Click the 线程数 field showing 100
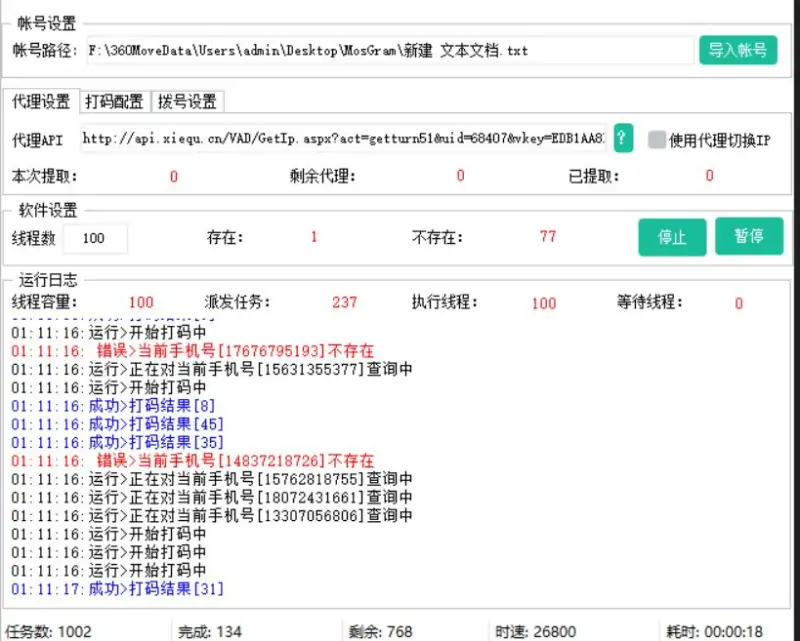 tap(95, 238)
